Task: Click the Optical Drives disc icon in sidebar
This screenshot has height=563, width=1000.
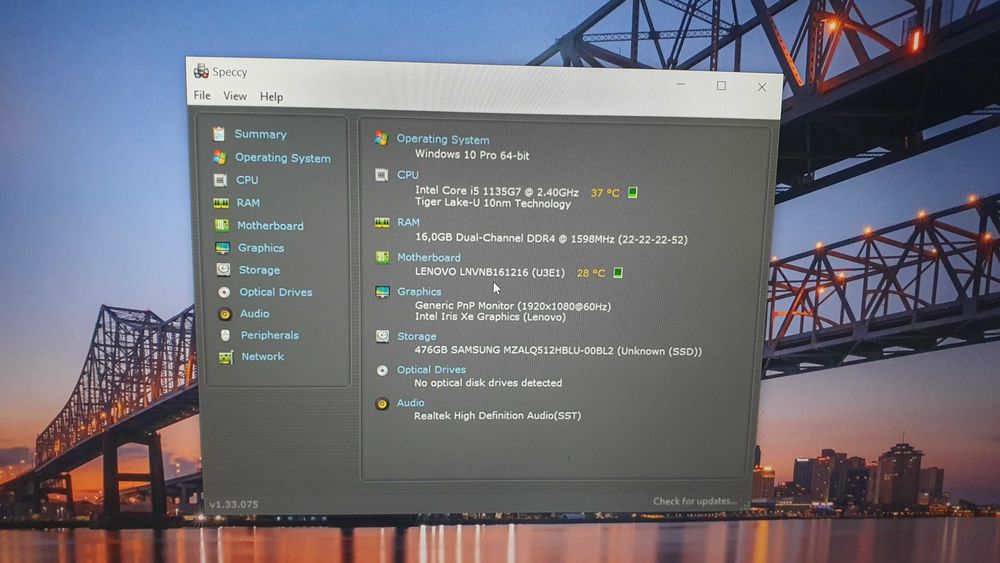Action: tap(224, 292)
